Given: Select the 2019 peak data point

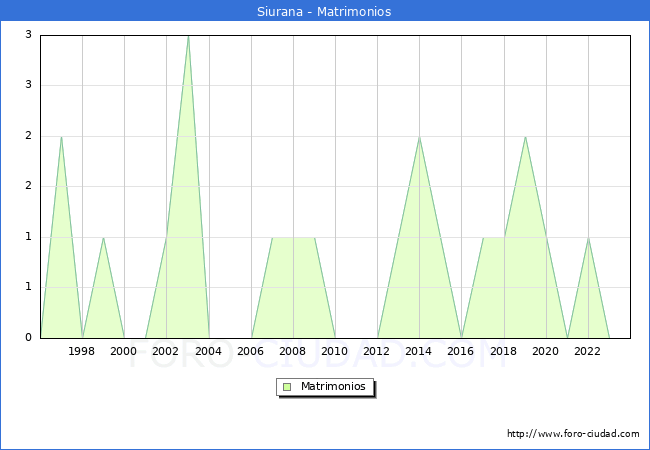Looking at the screenshot, I should pos(525,137).
